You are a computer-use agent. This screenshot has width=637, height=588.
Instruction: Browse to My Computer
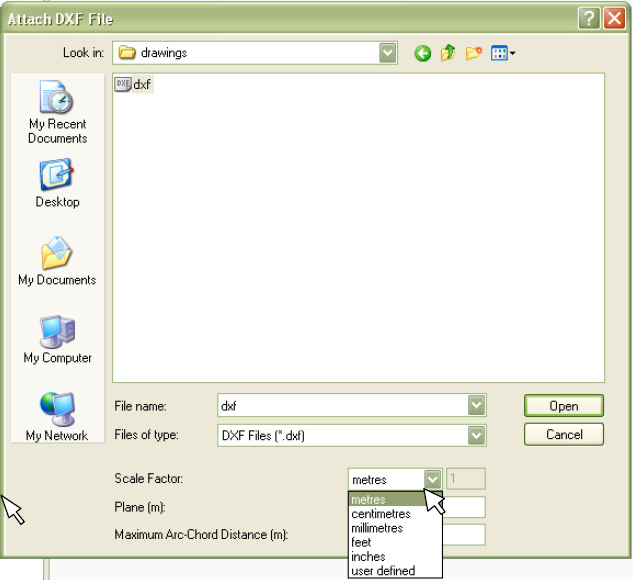(57, 340)
